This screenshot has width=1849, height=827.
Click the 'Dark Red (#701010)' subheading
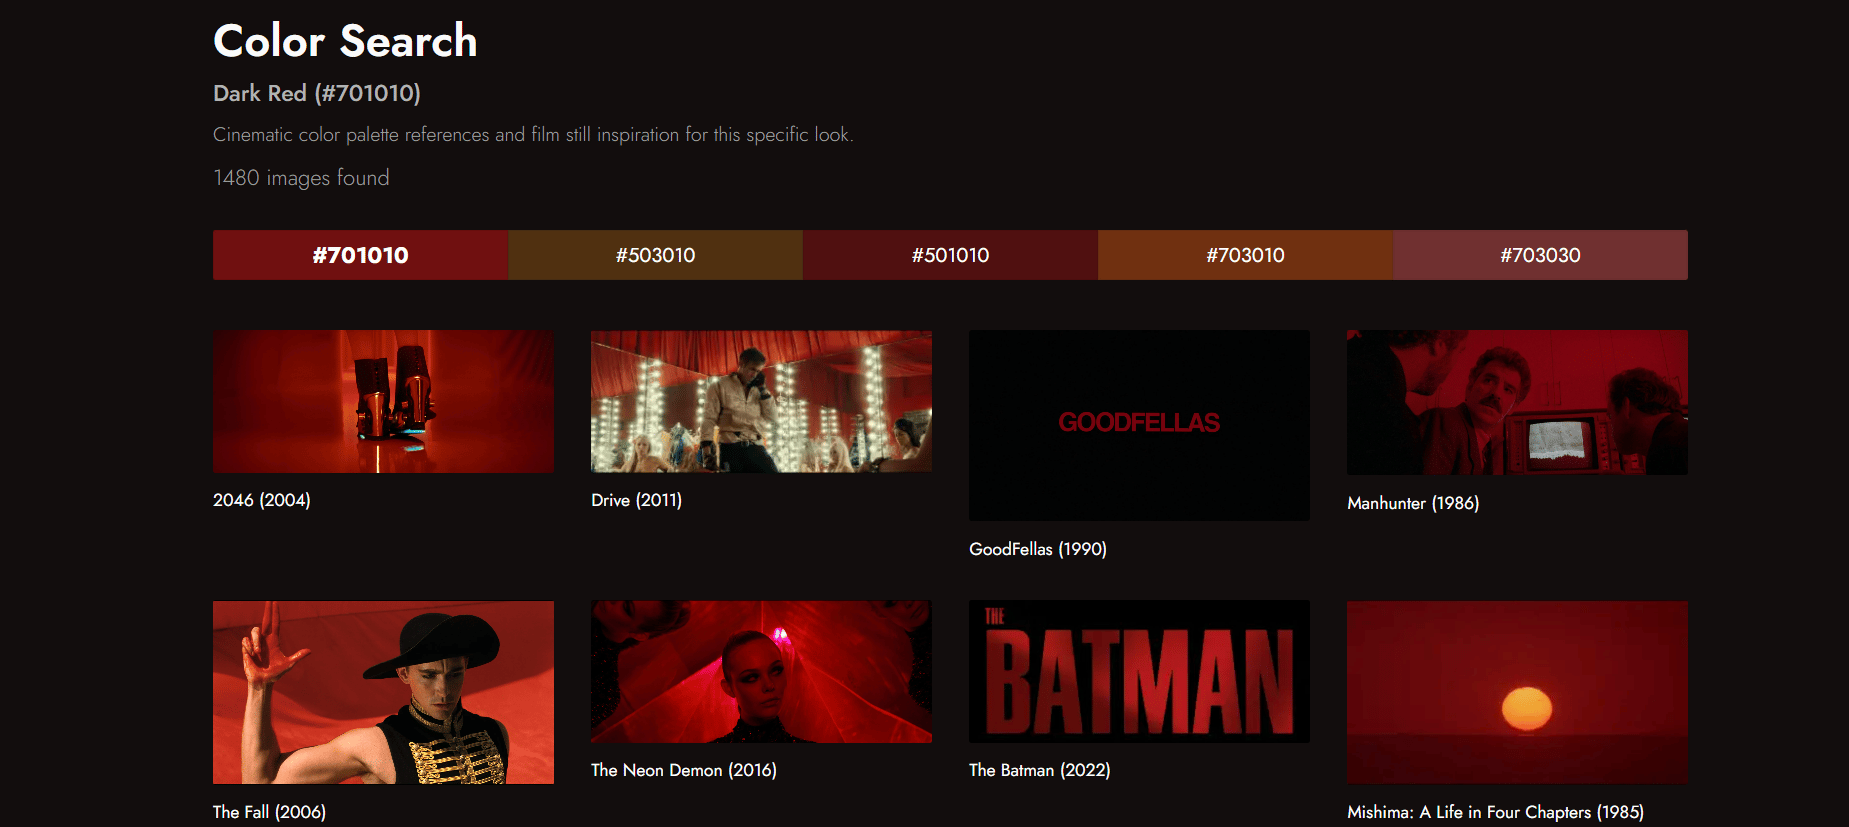pos(317,93)
